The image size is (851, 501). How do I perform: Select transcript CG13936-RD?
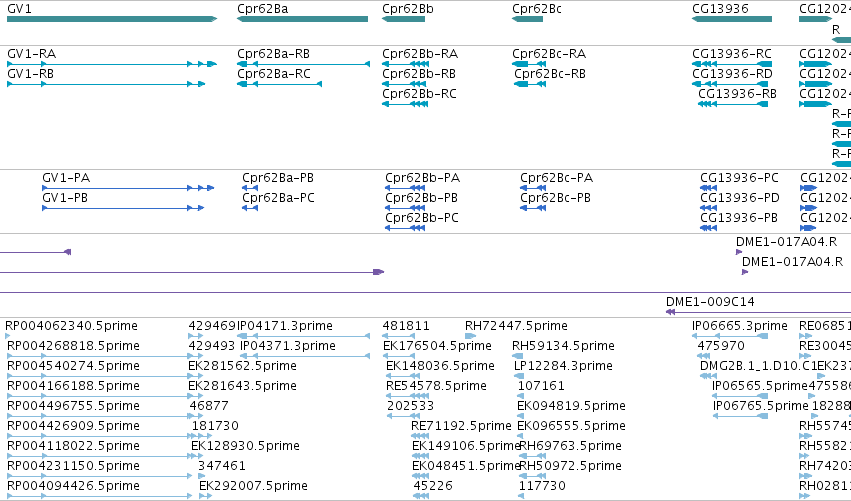[x=732, y=74]
